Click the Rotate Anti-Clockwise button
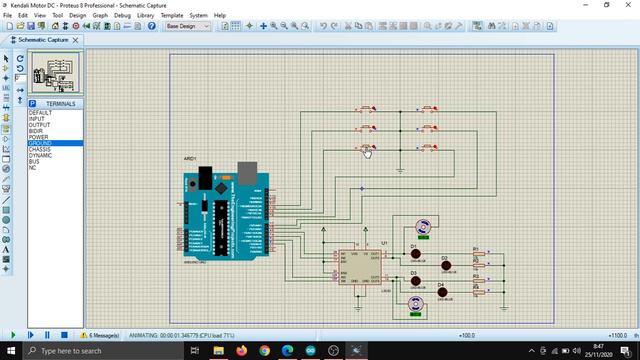Screen dimensions: 640x360 pos(20,68)
